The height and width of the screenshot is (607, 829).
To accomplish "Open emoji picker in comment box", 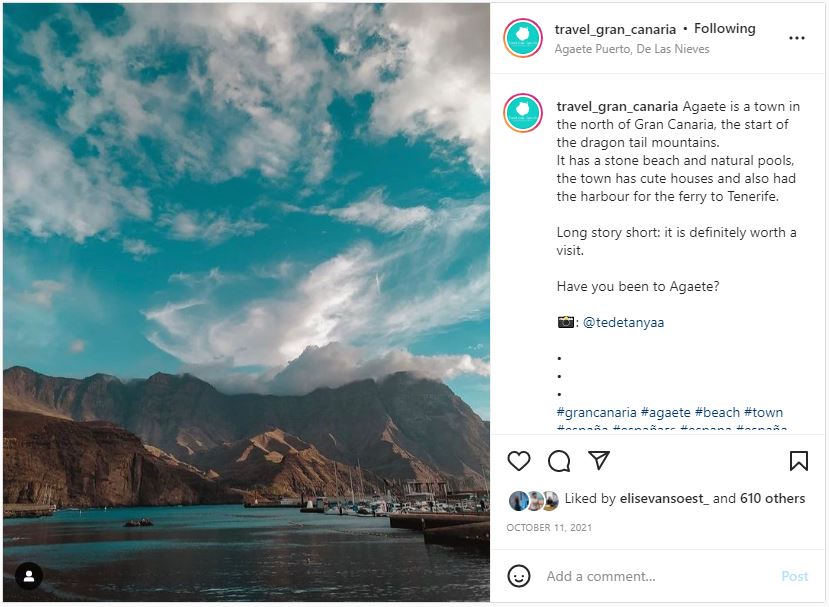I will pyautogui.click(x=519, y=576).
